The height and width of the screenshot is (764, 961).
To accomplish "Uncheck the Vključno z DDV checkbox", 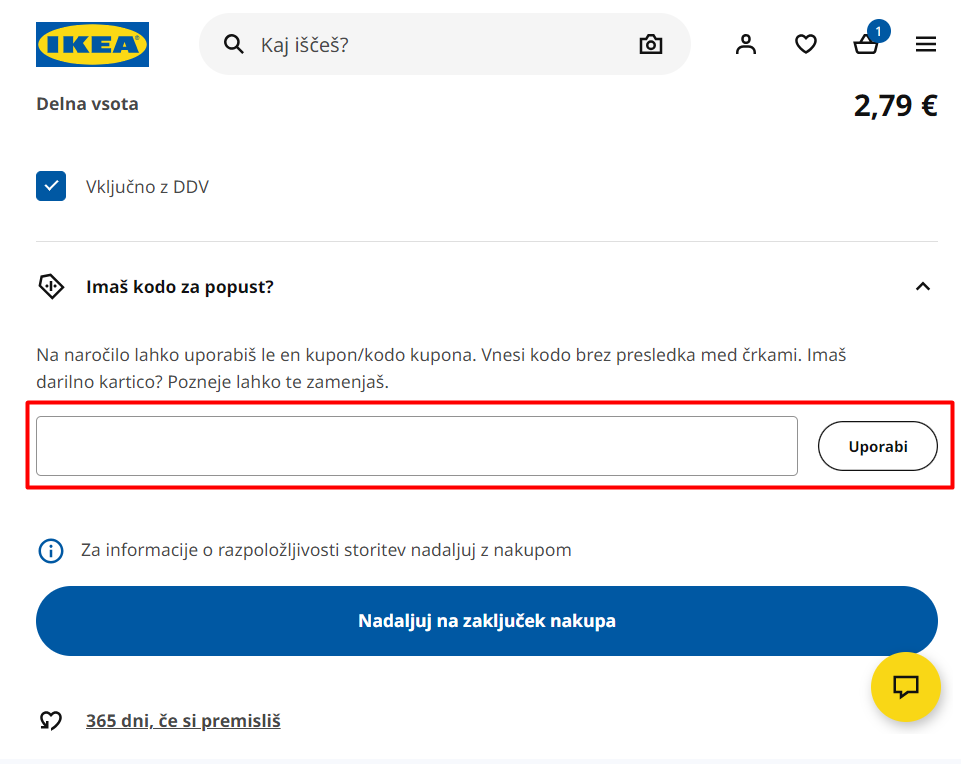I will point(51,186).
